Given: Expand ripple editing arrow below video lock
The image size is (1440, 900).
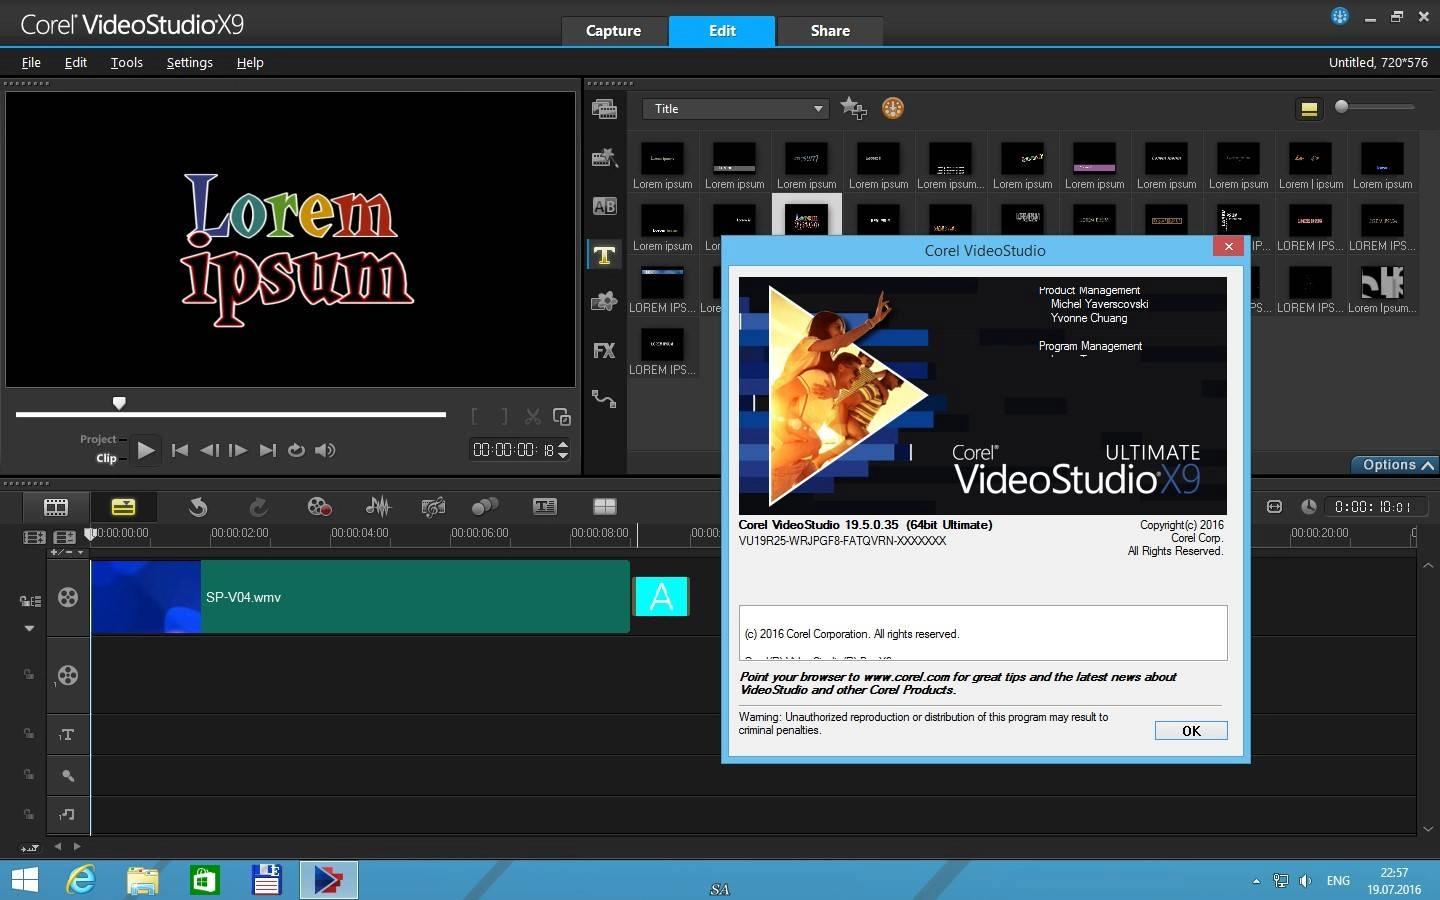Looking at the screenshot, I should [x=30, y=628].
